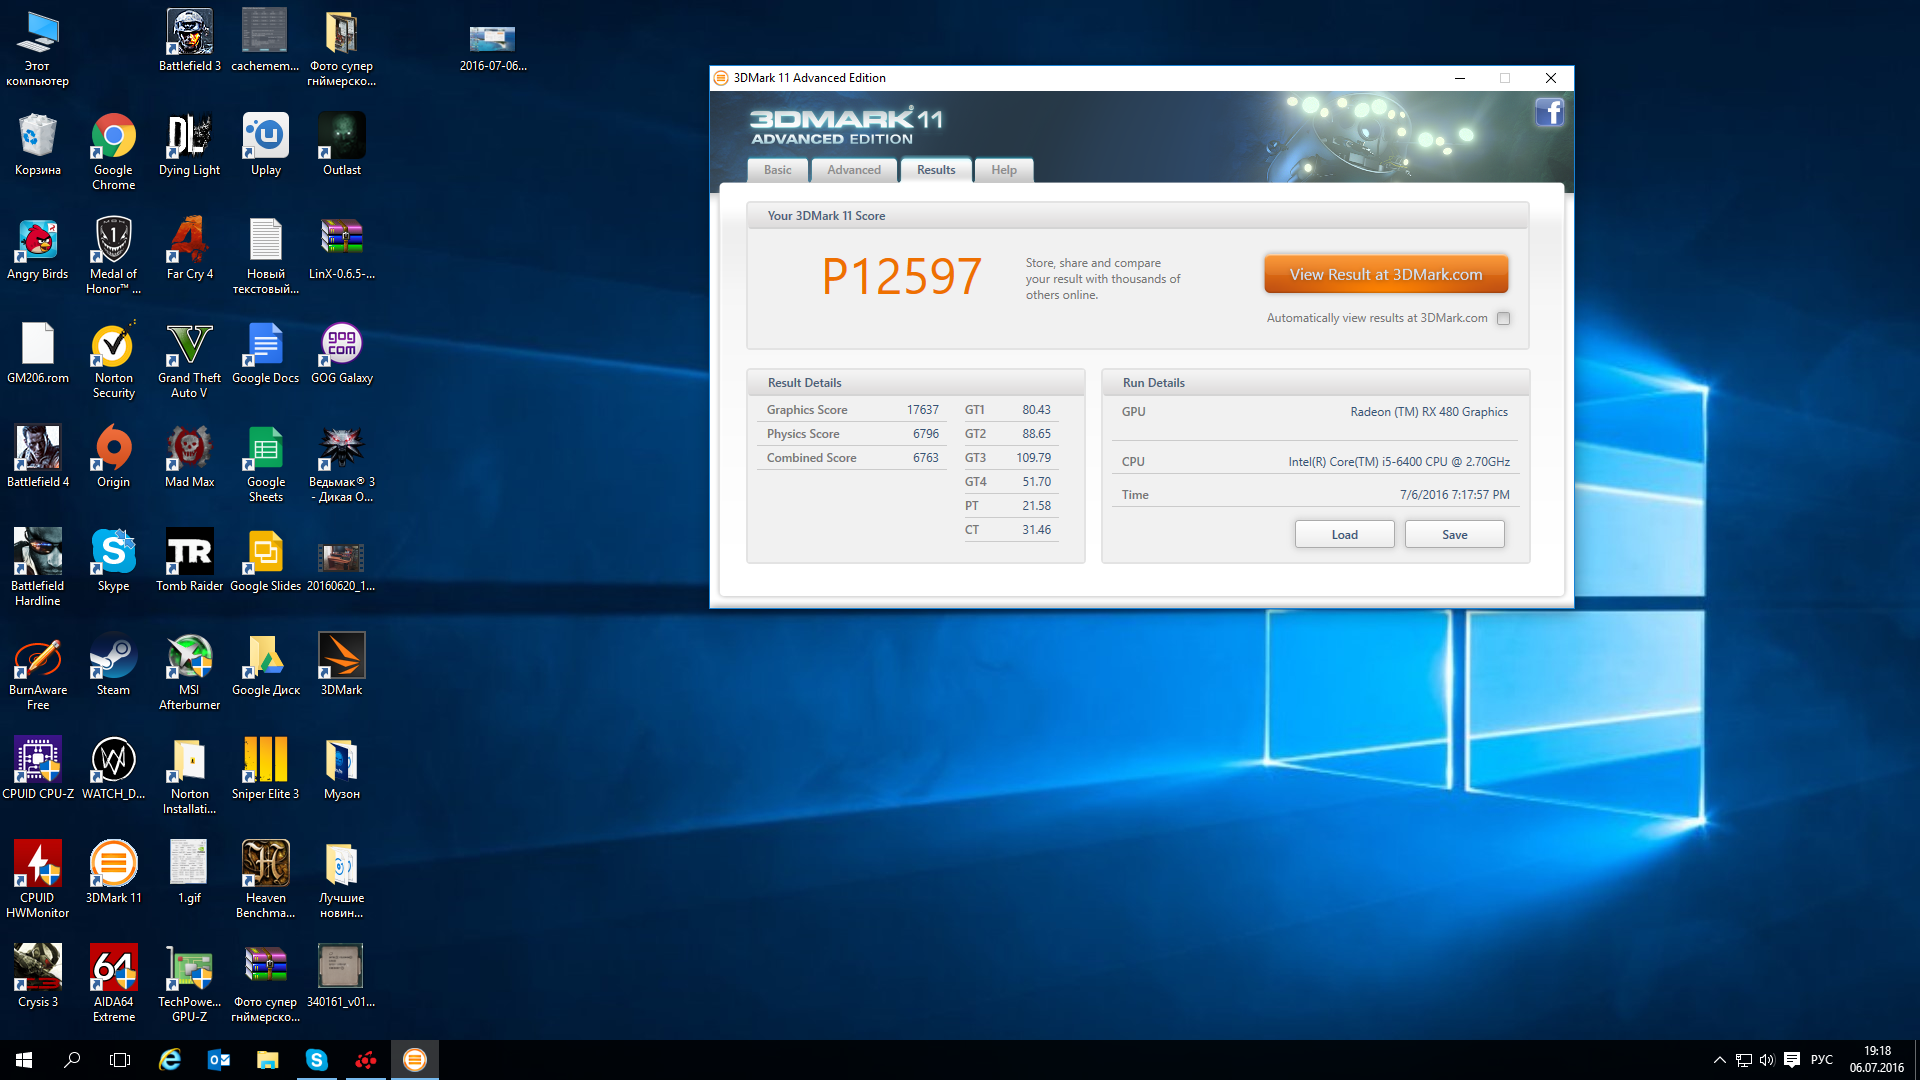Click the TechPowerUp GPU-Z desktop icon
This screenshot has width=1920, height=1080.
click(x=189, y=972)
